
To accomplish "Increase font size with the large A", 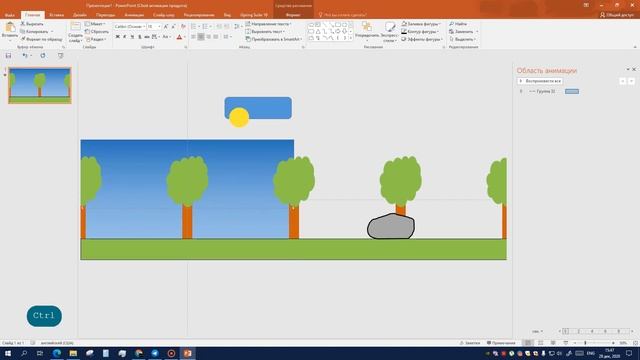I will pos(166,27).
